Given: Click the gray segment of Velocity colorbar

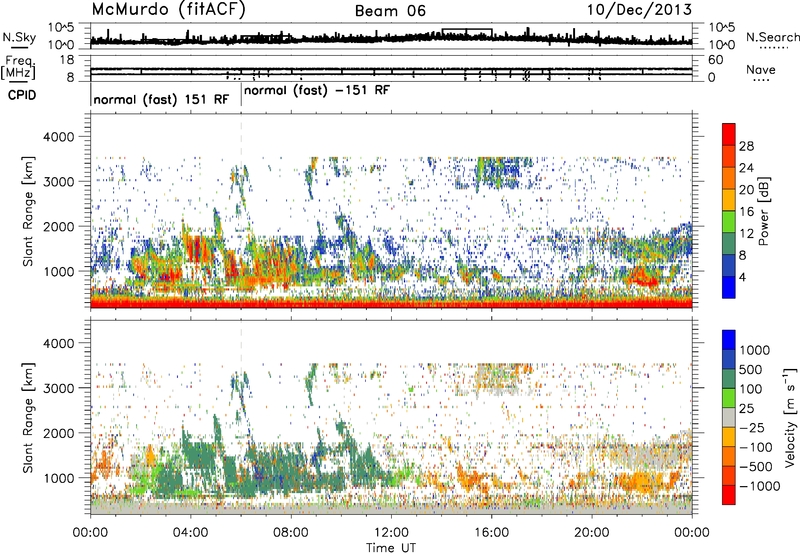Looking at the screenshot, I should point(729,418).
